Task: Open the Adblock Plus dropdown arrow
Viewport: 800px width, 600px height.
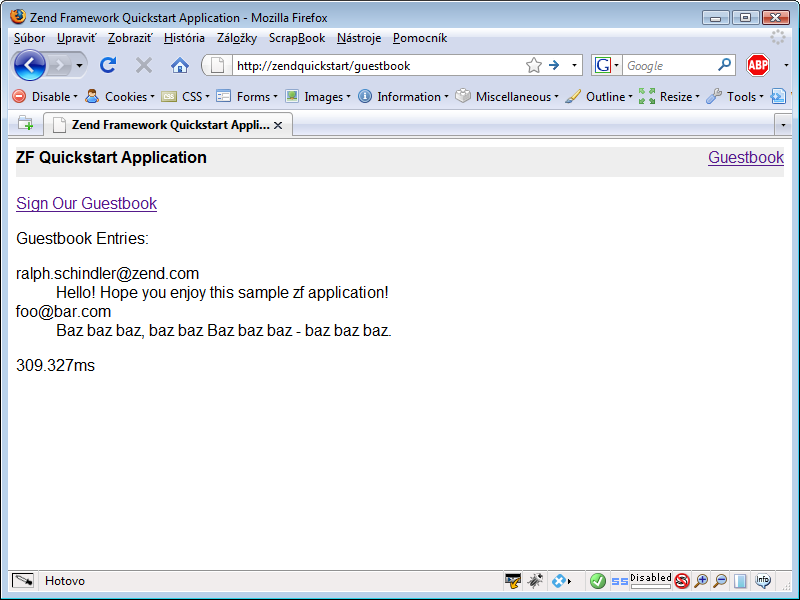Action: [x=786, y=65]
